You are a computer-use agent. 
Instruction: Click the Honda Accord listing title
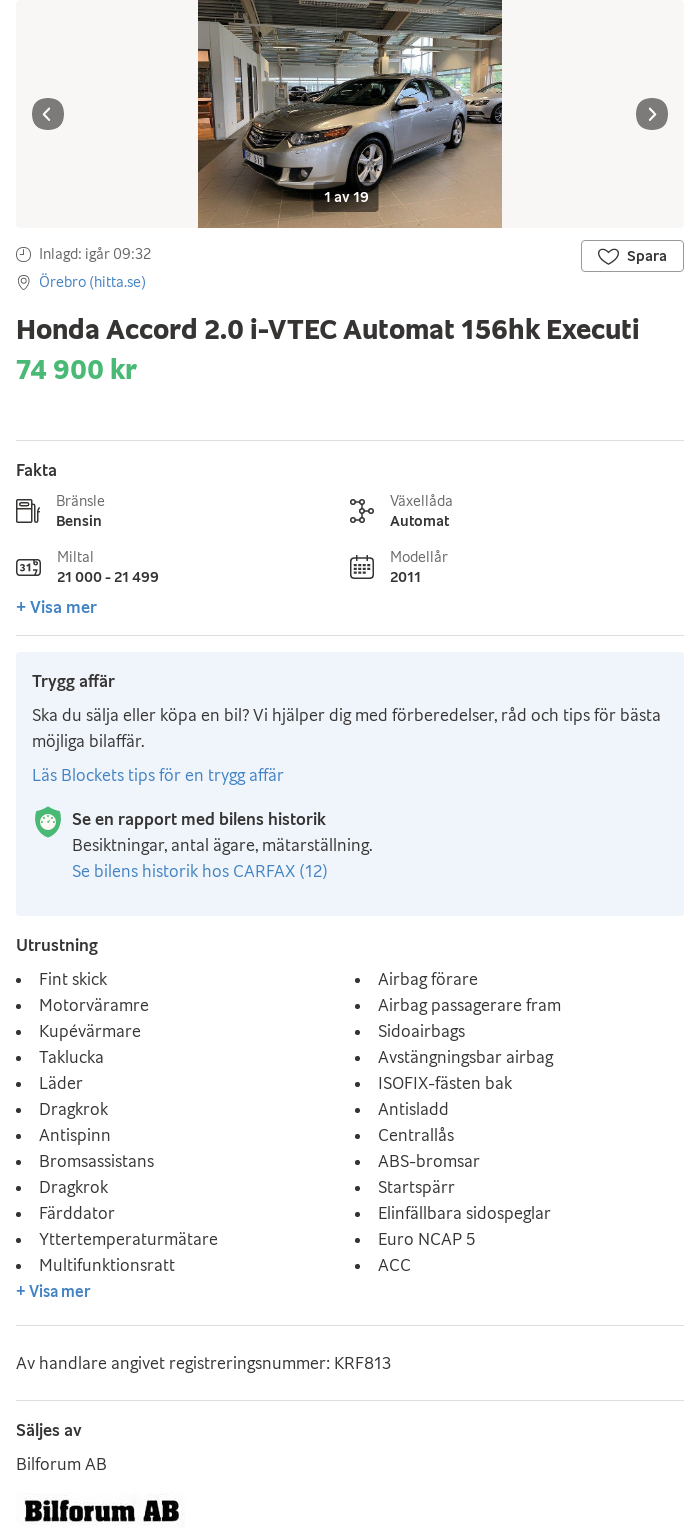(x=327, y=329)
